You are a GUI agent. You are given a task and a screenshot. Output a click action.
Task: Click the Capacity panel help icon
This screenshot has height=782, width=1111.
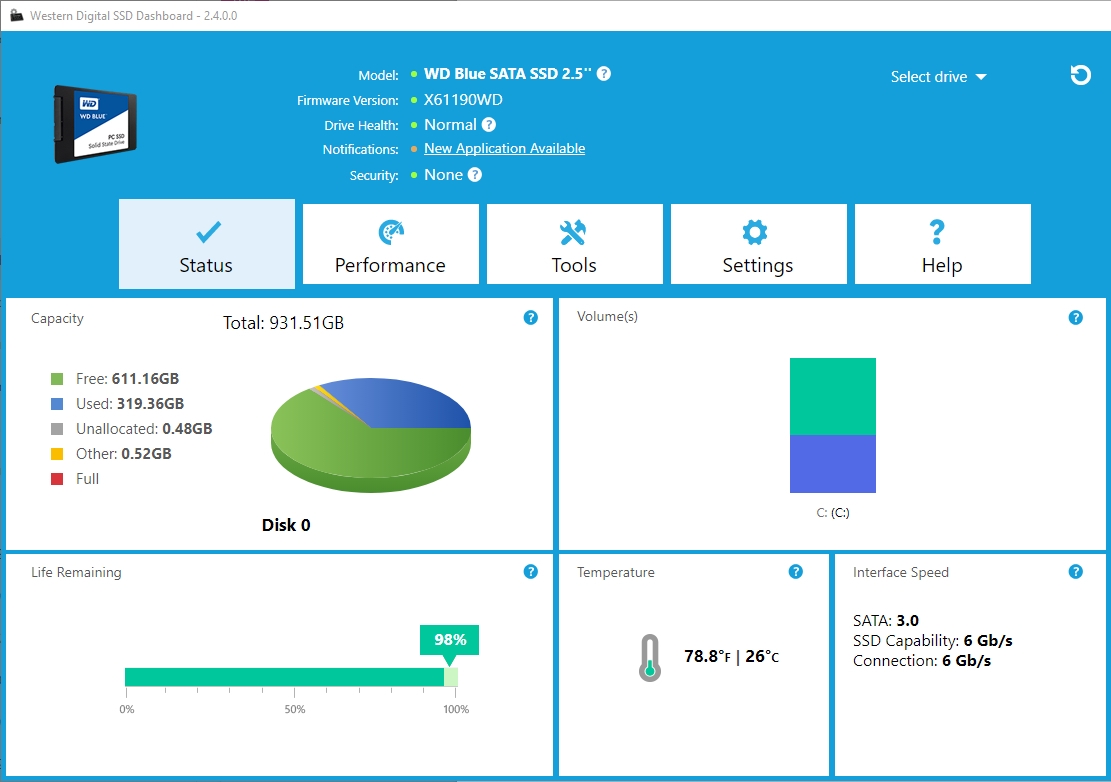(530, 317)
